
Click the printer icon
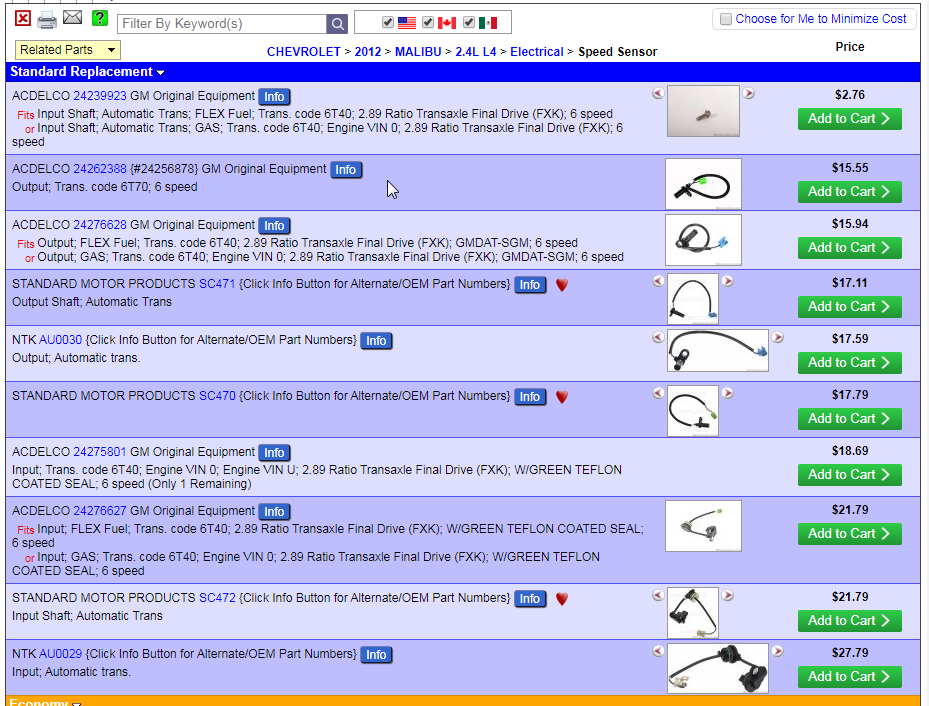pyautogui.click(x=47, y=21)
